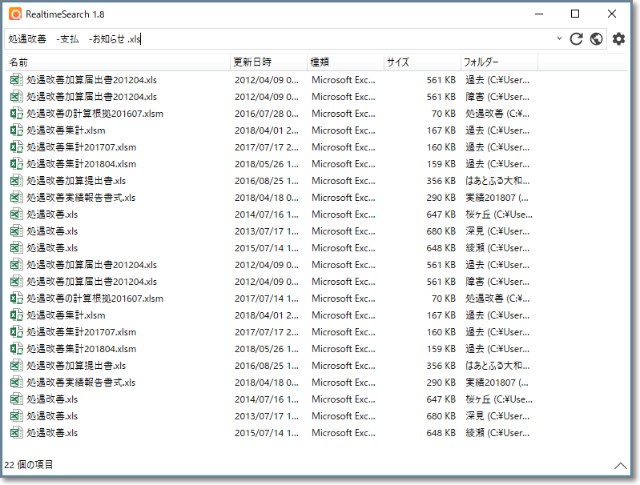Select the 2017/07/14 modified date cell

click(x=266, y=298)
